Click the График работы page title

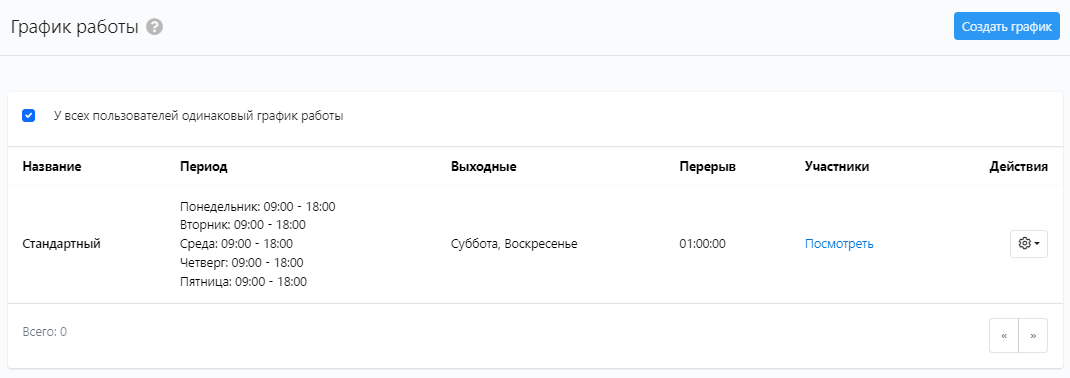(74, 27)
